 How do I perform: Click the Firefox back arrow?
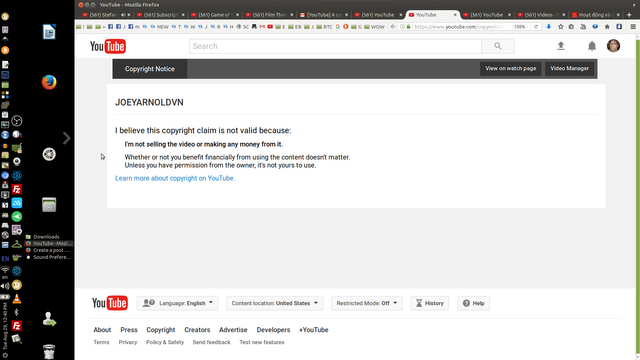pos(393,27)
